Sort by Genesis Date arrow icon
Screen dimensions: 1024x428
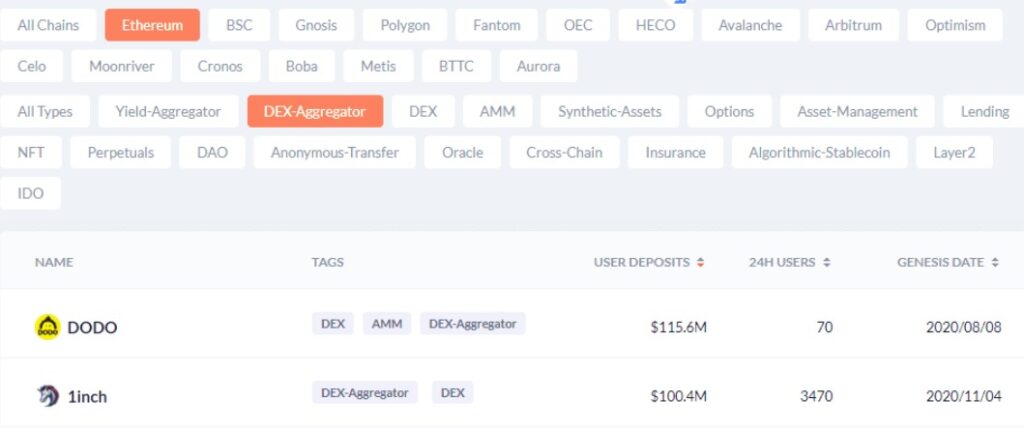[995, 263]
